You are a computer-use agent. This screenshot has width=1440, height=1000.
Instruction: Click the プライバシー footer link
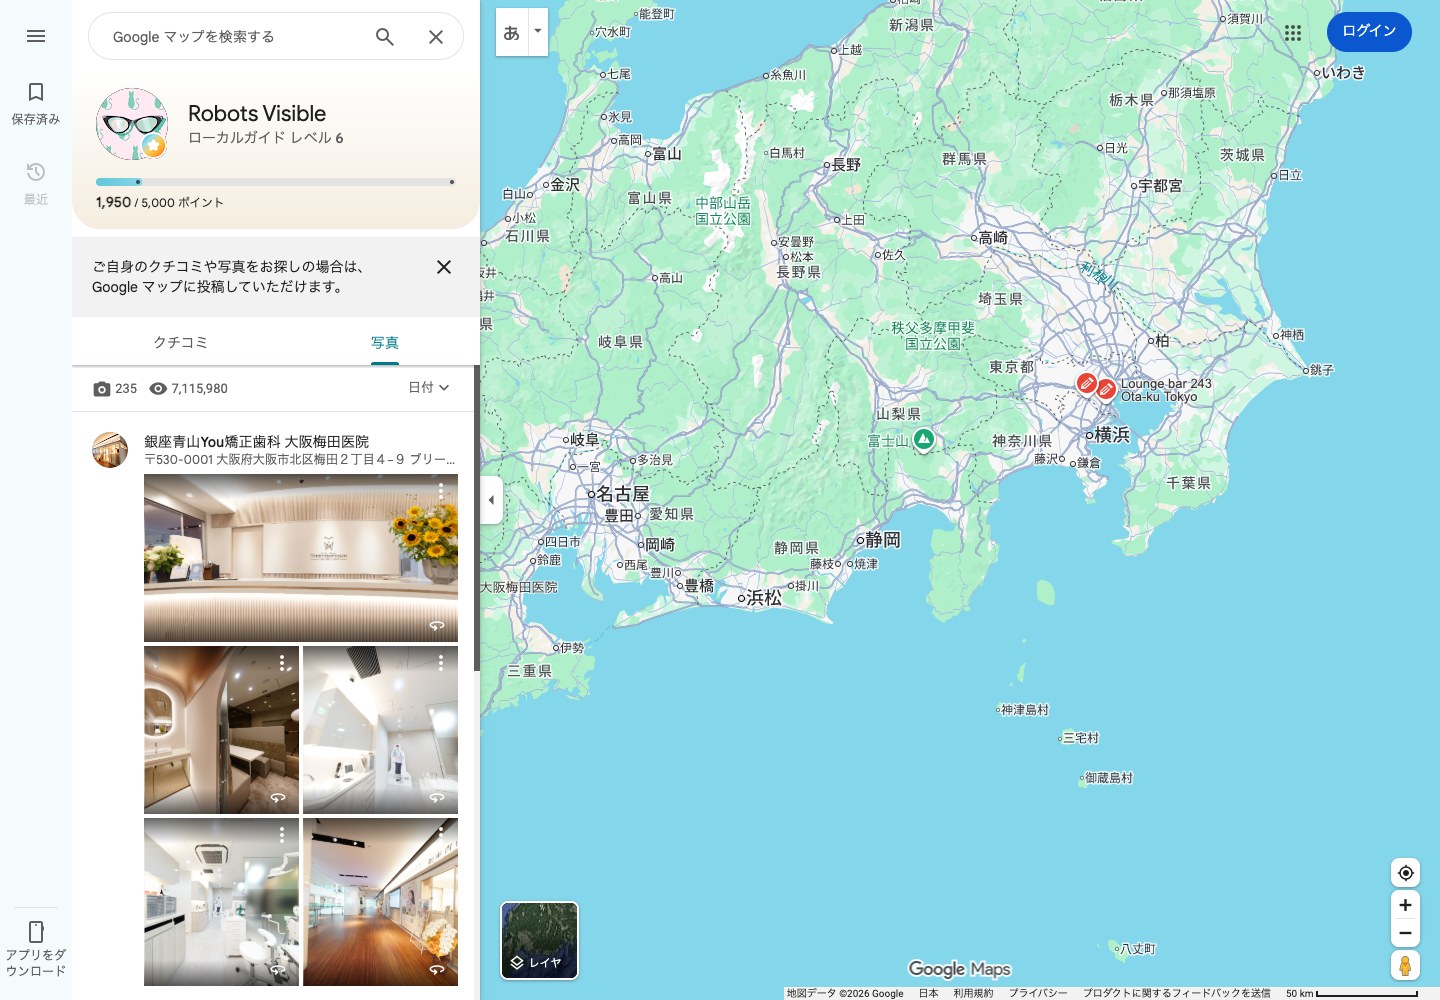point(1038,993)
